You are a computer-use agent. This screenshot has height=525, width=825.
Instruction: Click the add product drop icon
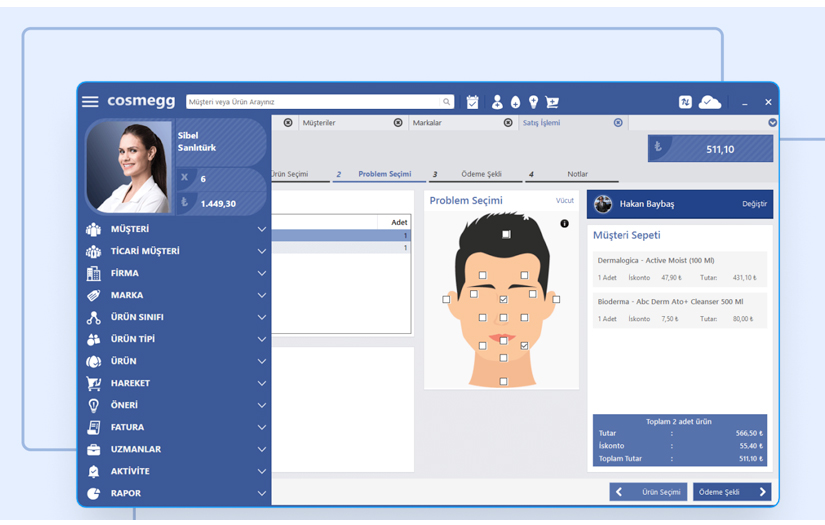515,102
